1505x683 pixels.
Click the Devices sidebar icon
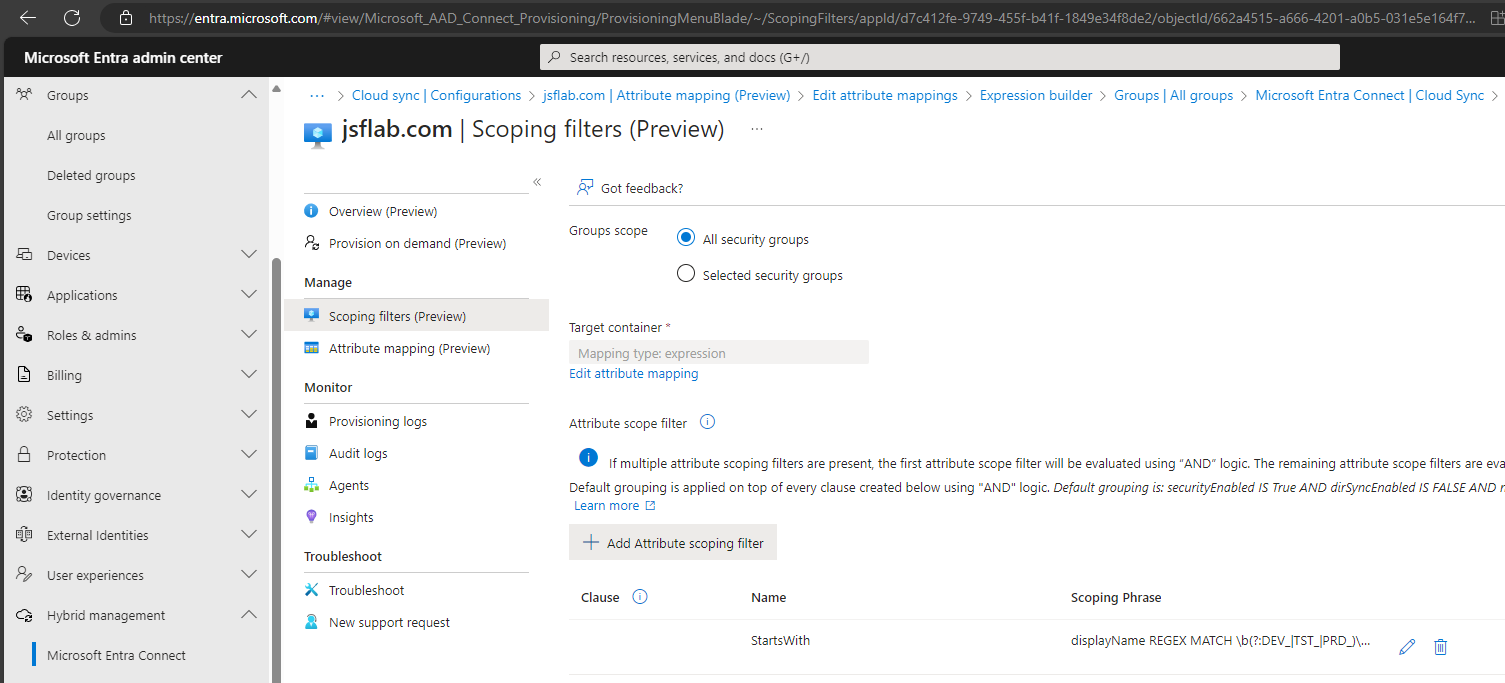(x=25, y=255)
